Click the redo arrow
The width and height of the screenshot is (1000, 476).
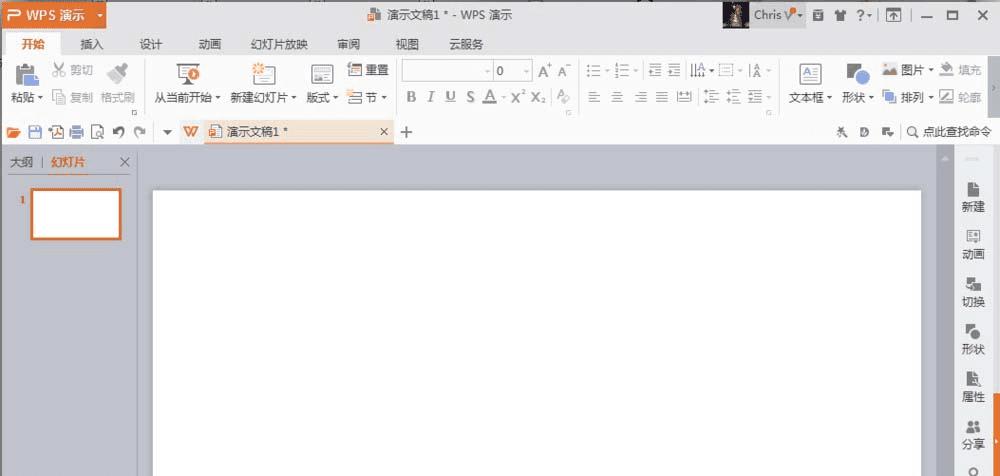pos(140,132)
